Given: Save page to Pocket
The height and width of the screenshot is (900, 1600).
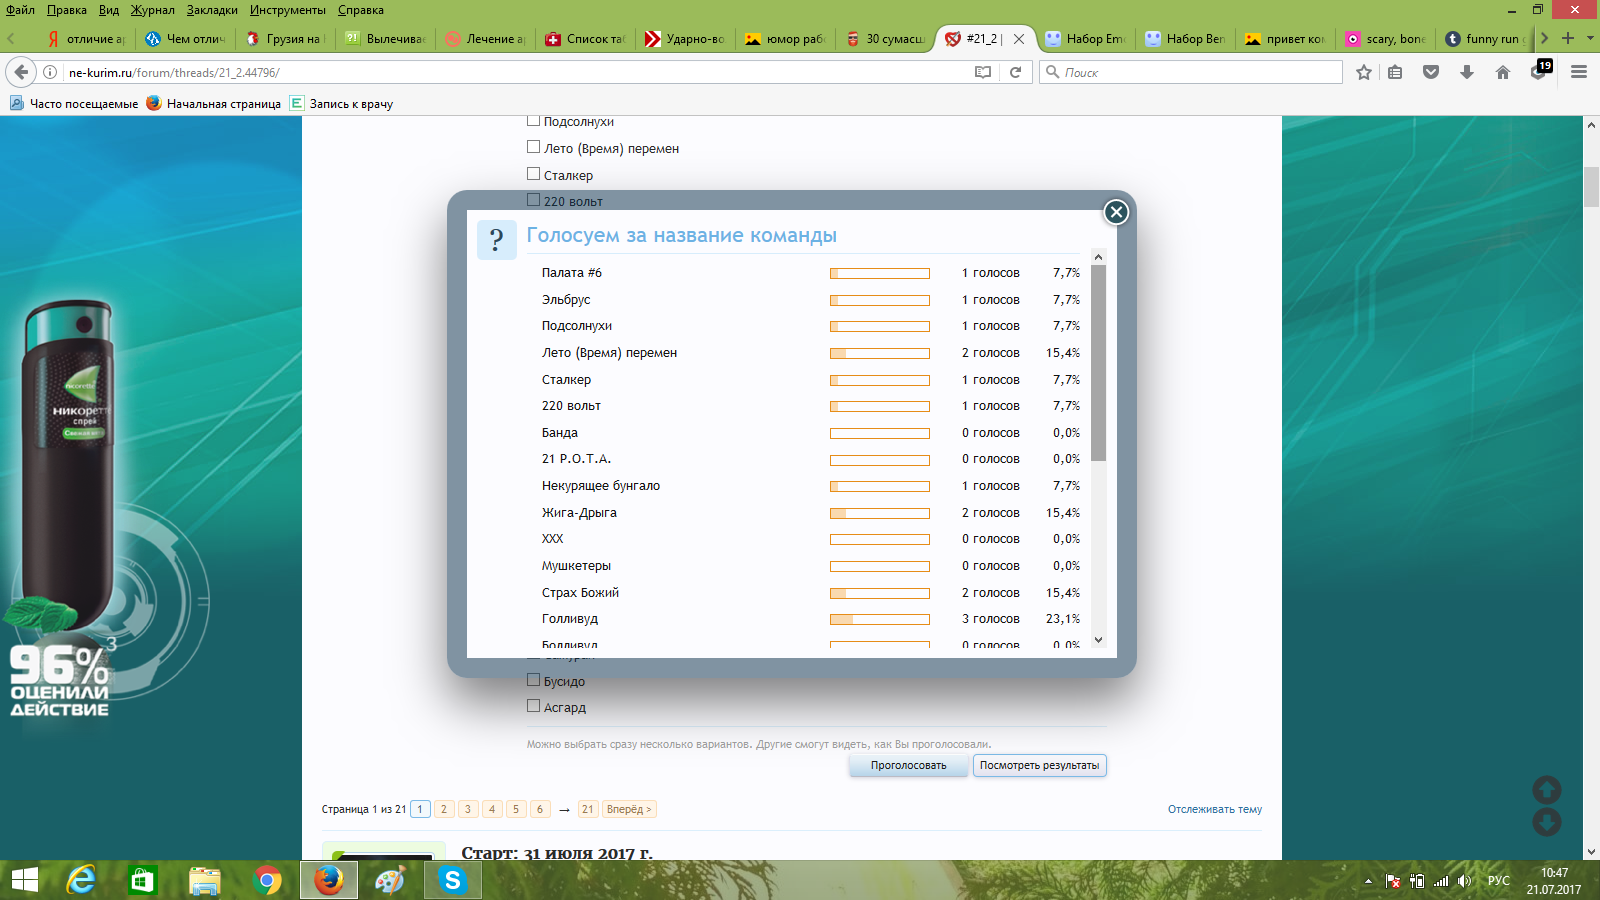Looking at the screenshot, I should 1431,72.
